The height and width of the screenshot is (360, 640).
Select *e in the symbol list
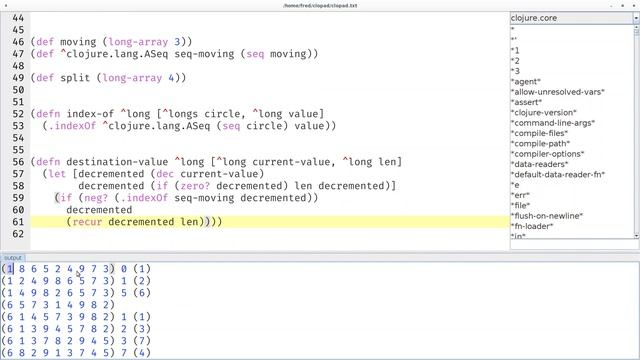[x=515, y=185]
